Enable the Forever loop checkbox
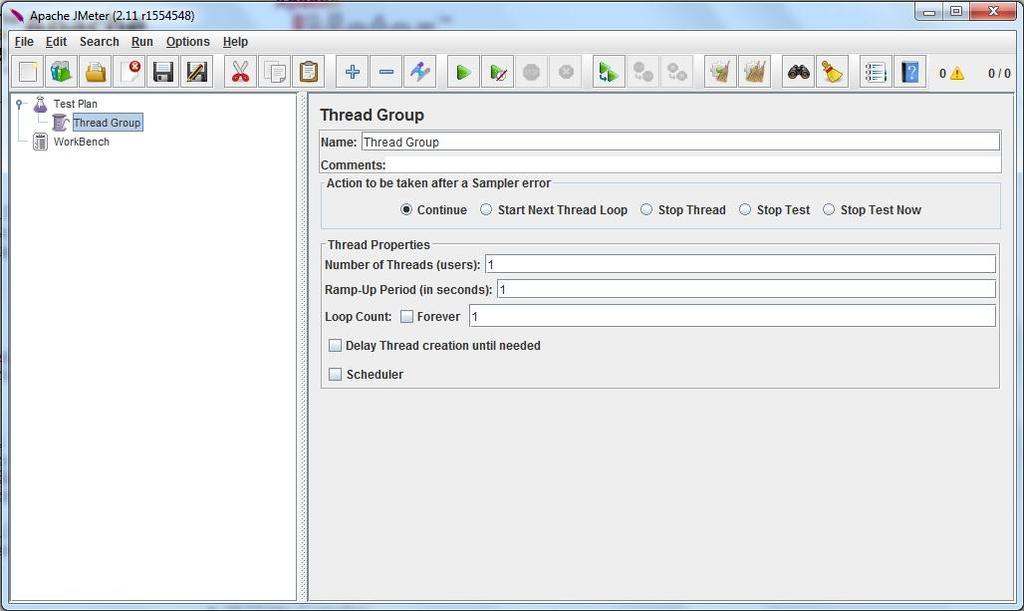 (407, 317)
